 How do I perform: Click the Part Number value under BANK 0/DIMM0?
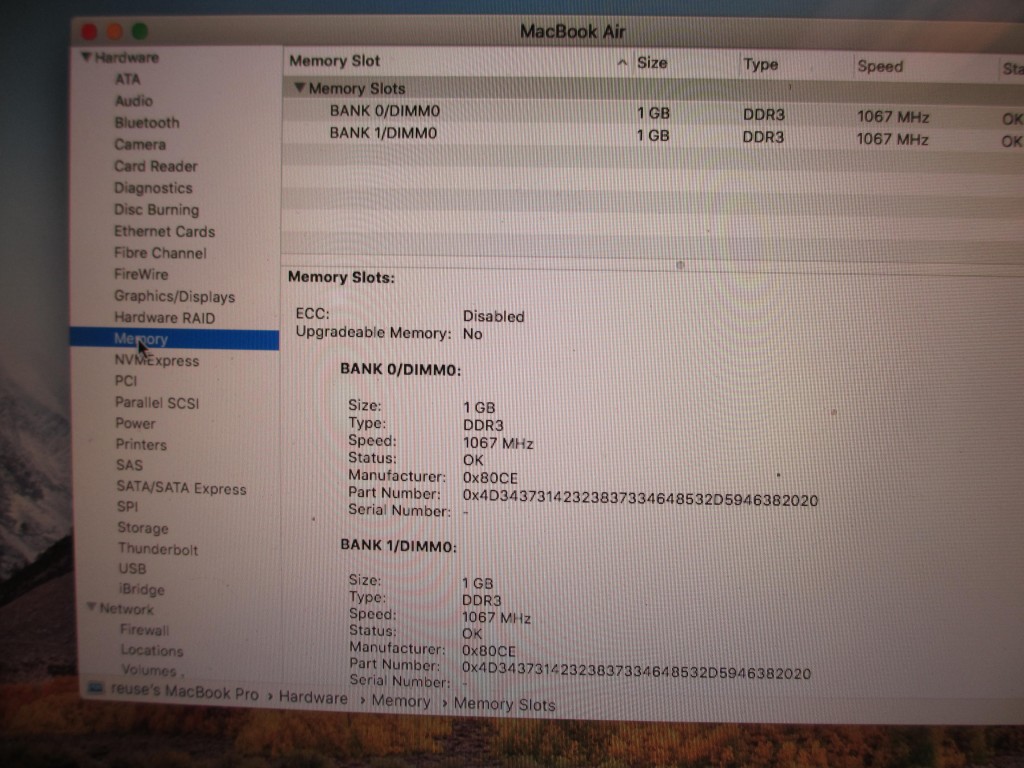click(641, 499)
